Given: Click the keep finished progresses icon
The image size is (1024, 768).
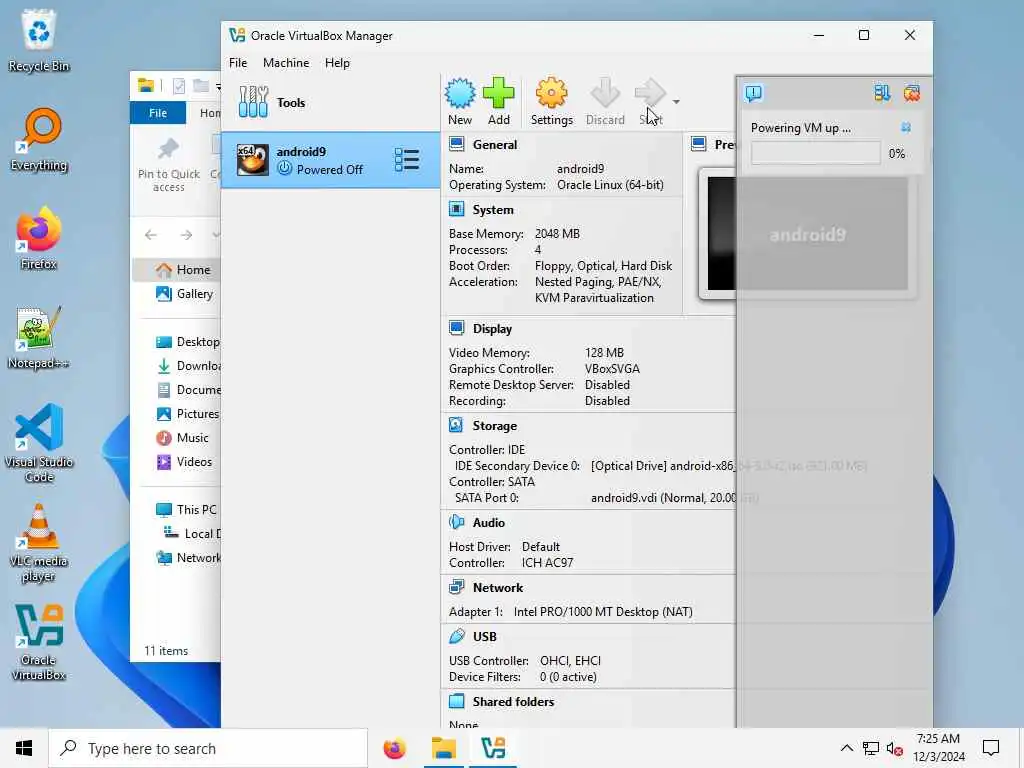Looking at the screenshot, I should click(x=882, y=93).
